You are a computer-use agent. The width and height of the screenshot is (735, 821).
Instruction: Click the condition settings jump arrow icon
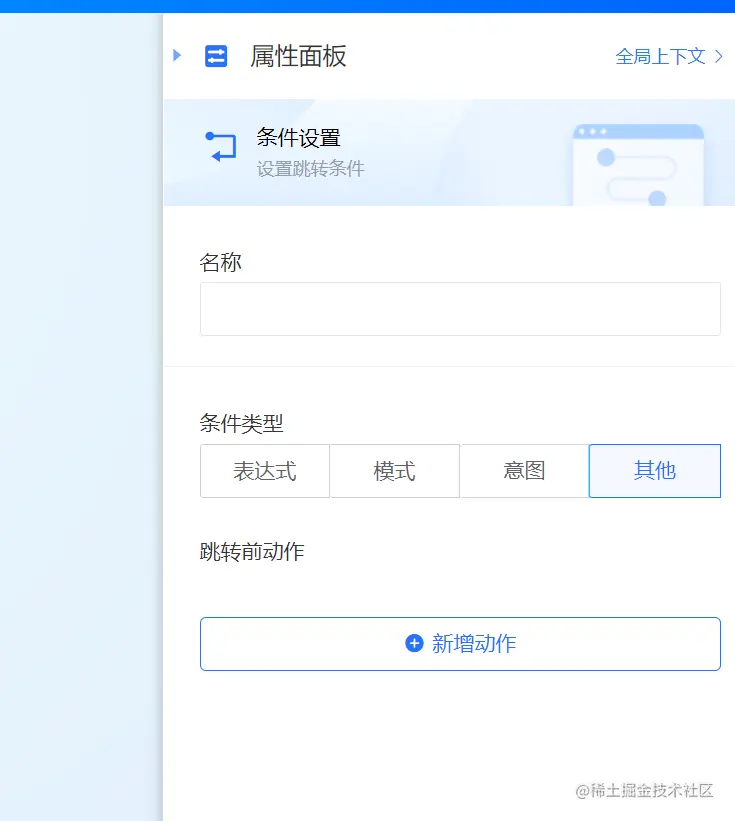221,146
